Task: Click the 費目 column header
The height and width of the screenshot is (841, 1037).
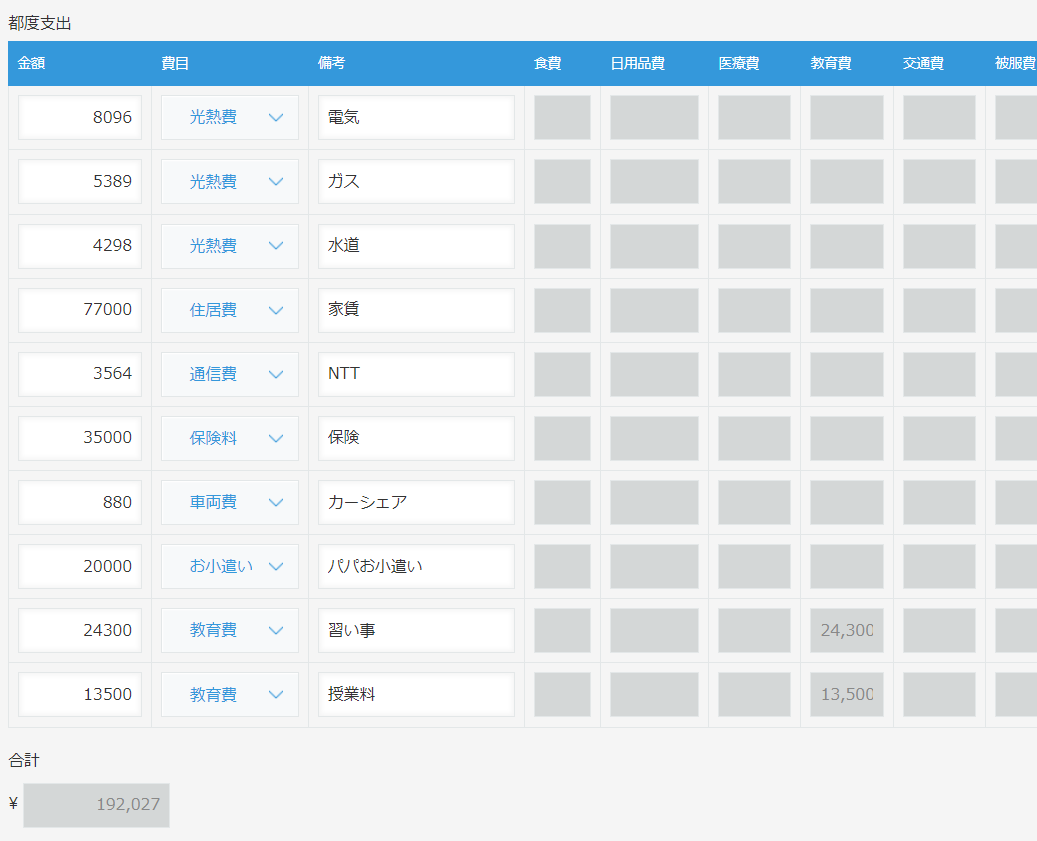Action: click(x=175, y=63)
